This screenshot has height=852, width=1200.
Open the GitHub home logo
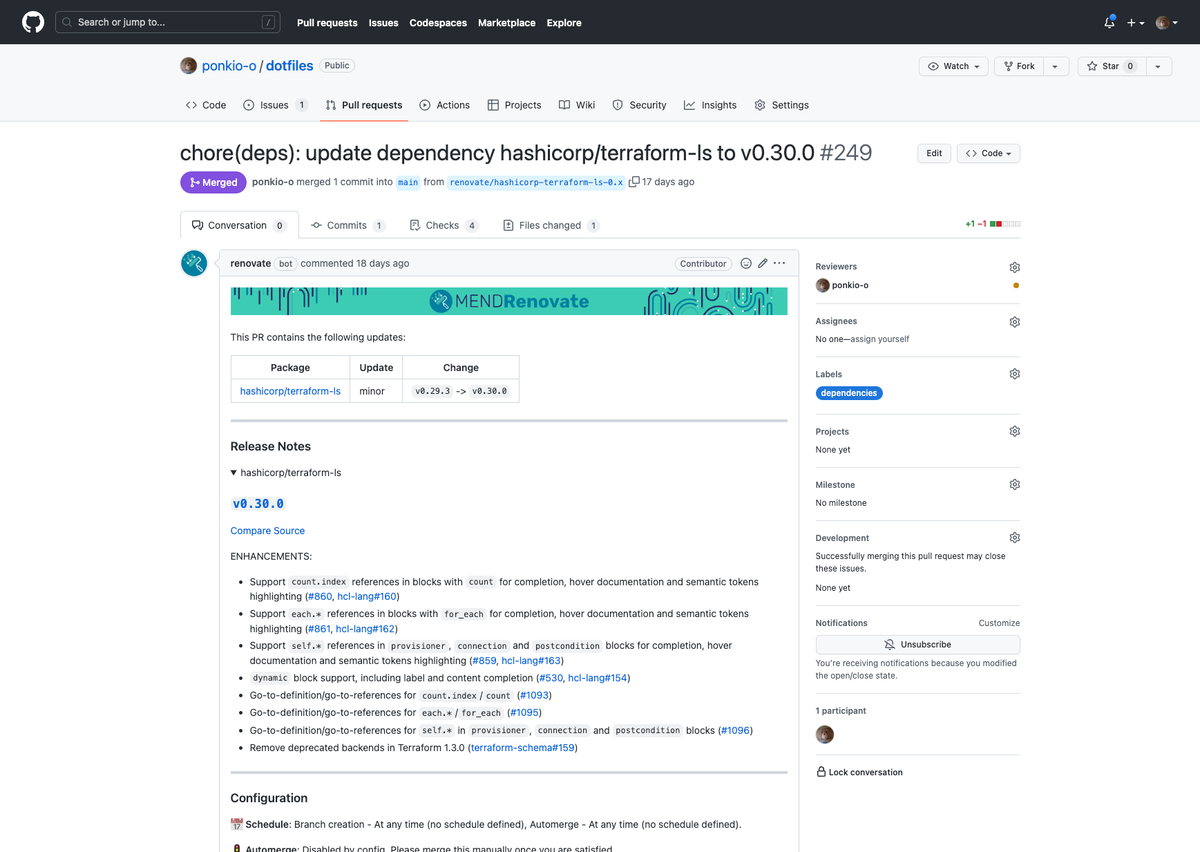click(x=33, y=22)
